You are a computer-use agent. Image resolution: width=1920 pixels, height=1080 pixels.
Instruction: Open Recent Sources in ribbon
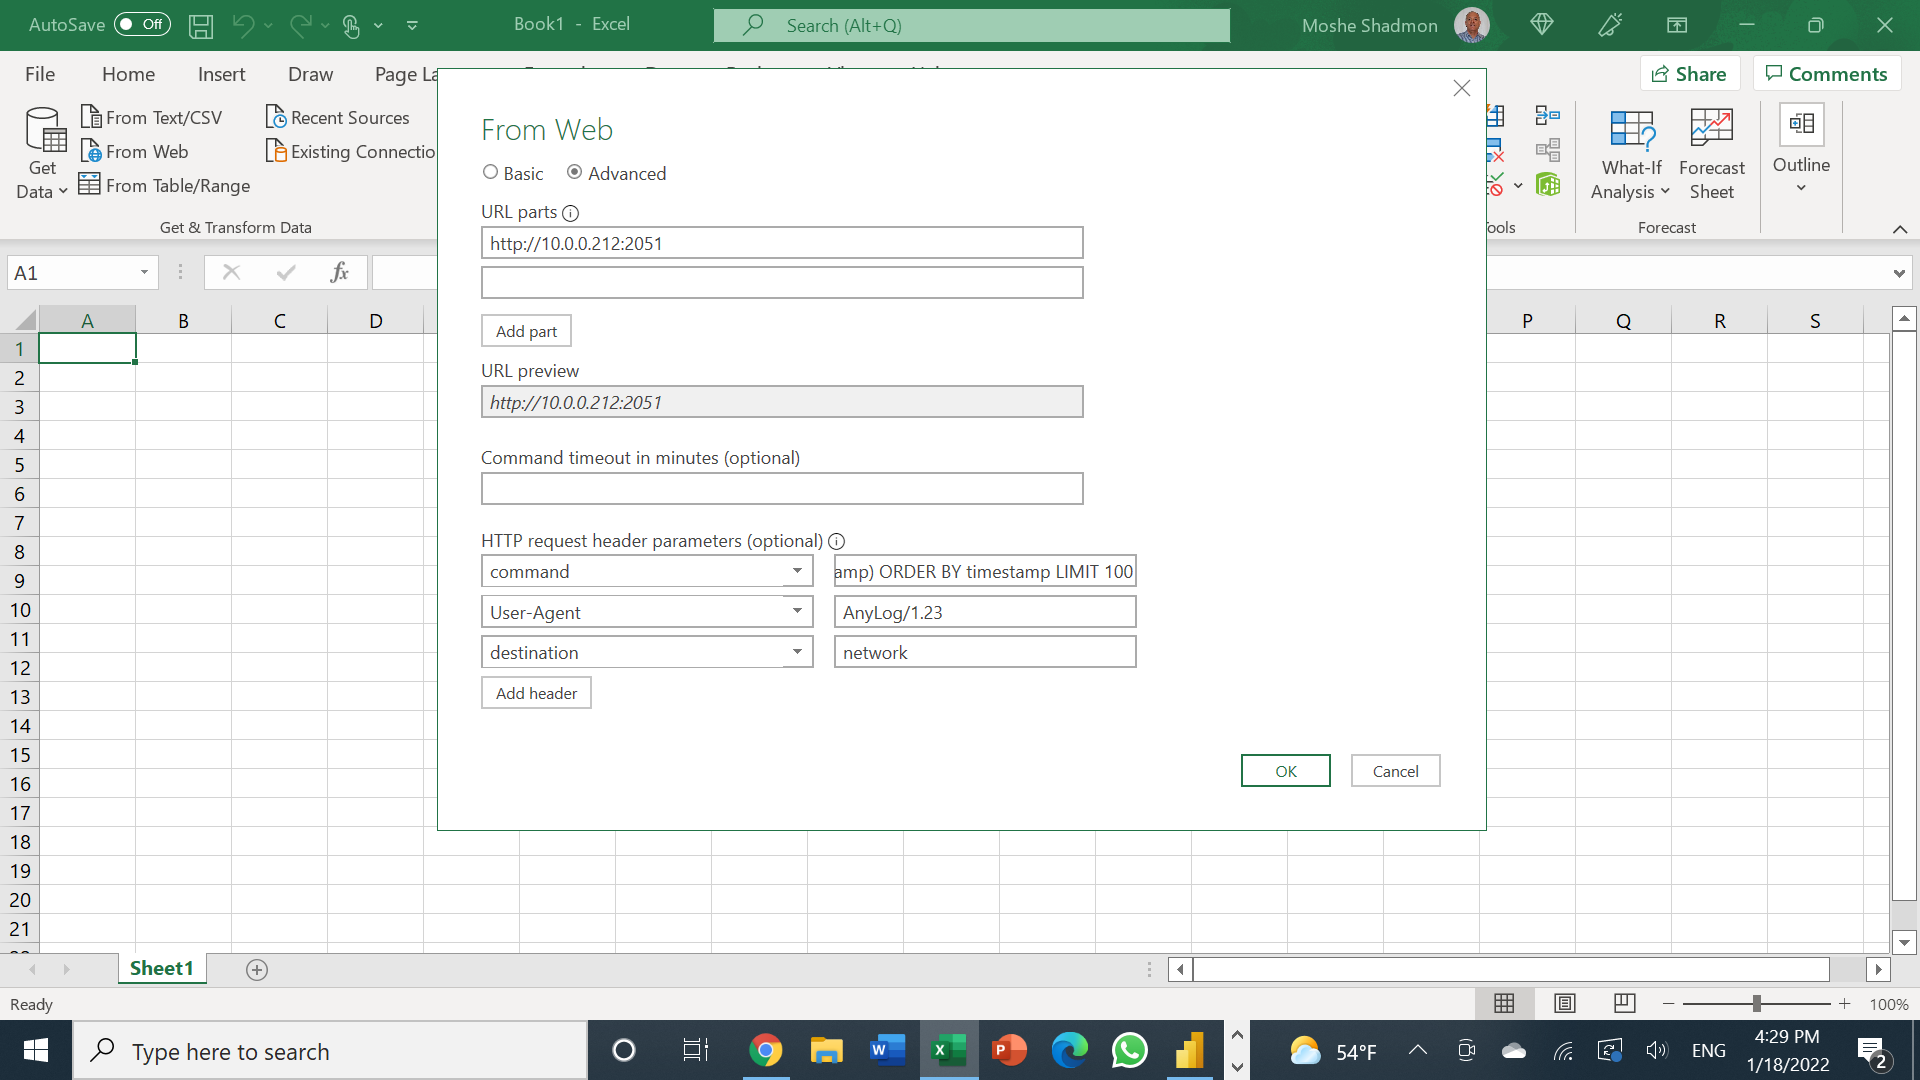[338, 117]
